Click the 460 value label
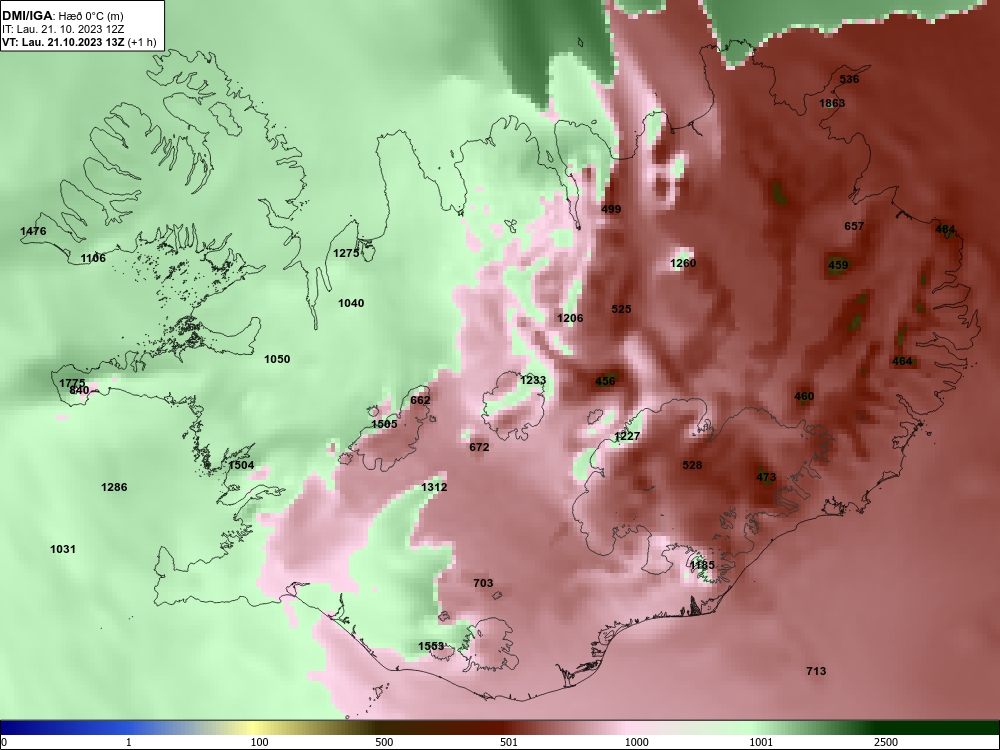1000x750 pixels. click(x=804, y=396)
